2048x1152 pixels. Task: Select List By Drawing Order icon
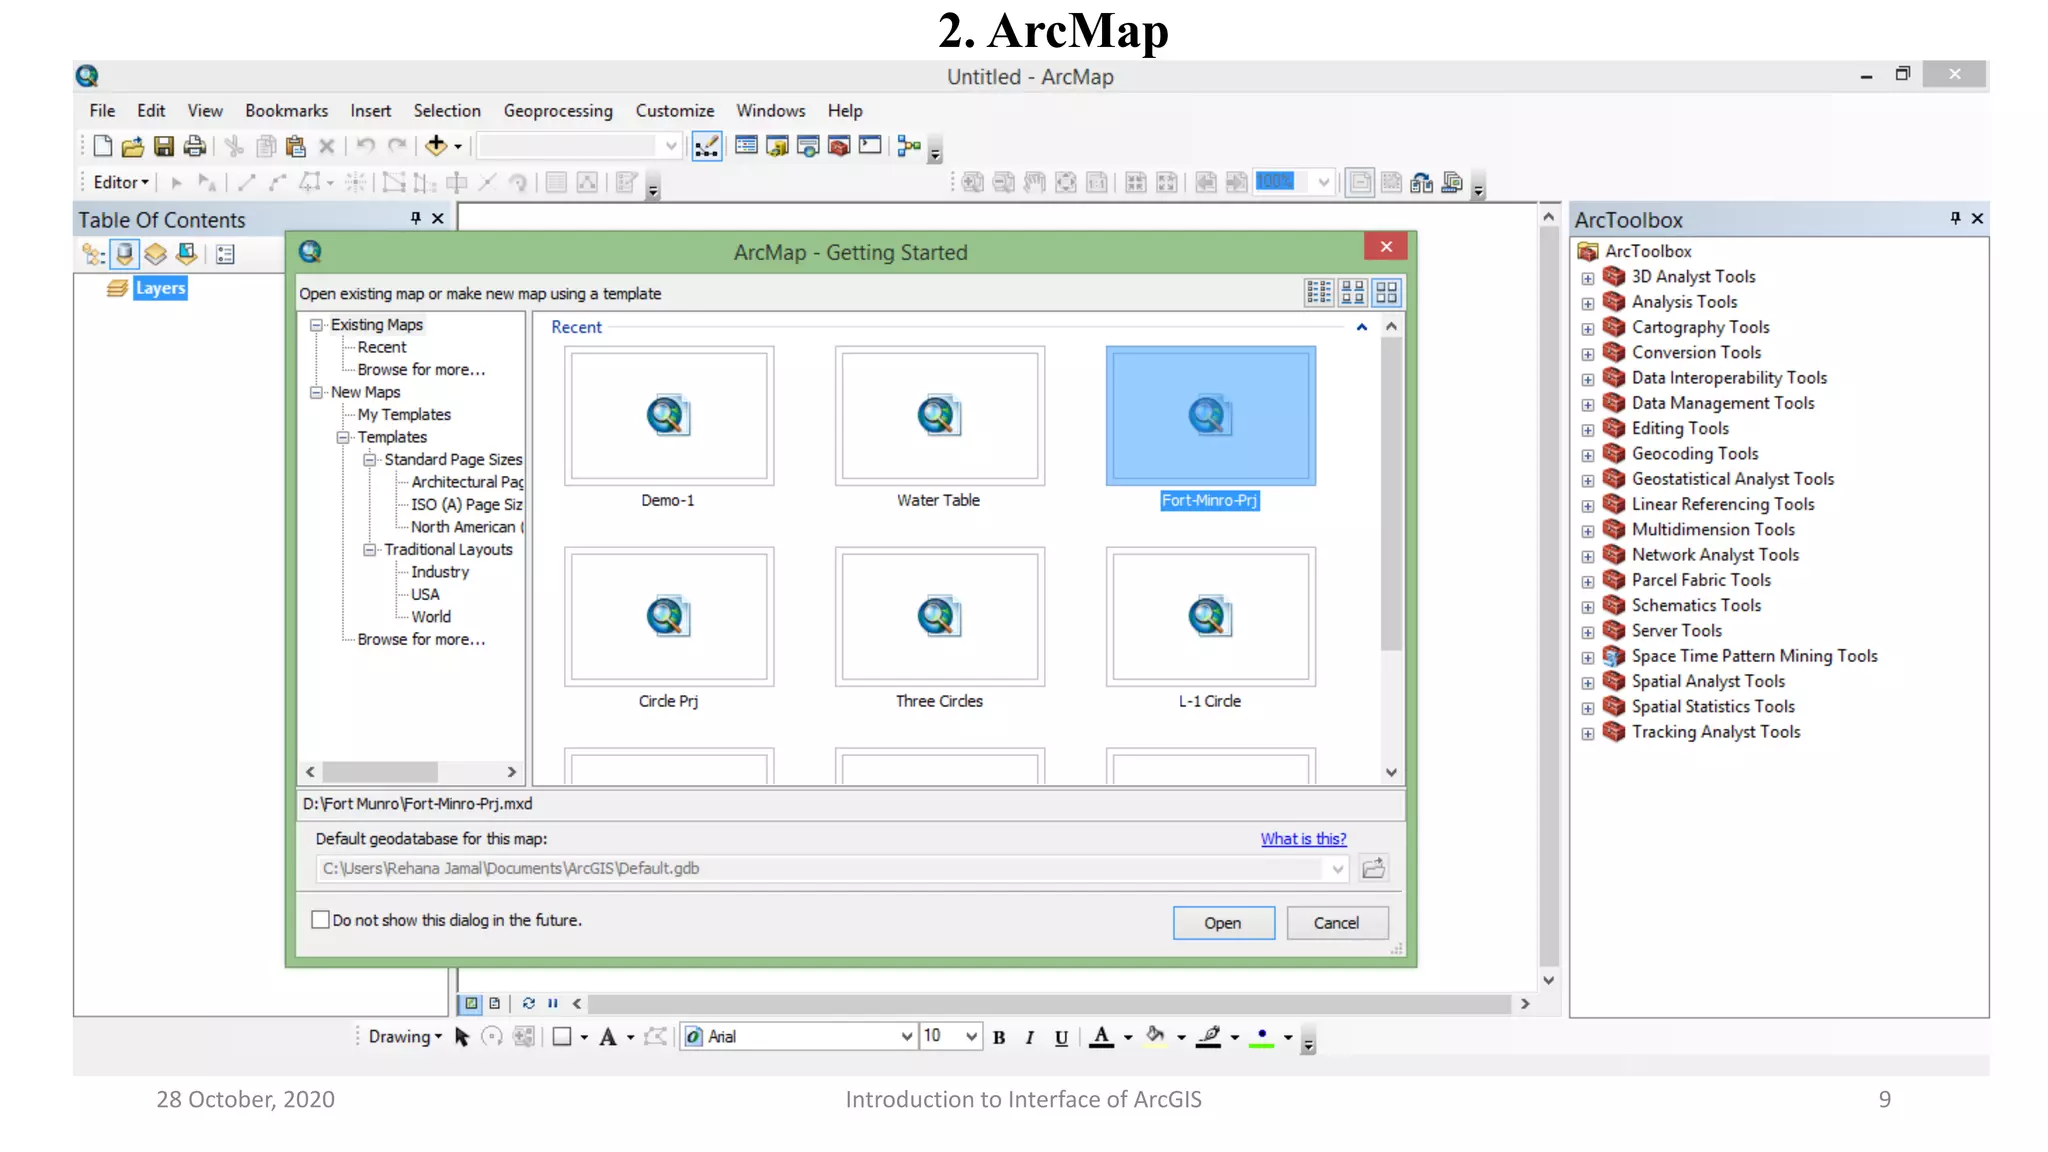tap(93, 255)
